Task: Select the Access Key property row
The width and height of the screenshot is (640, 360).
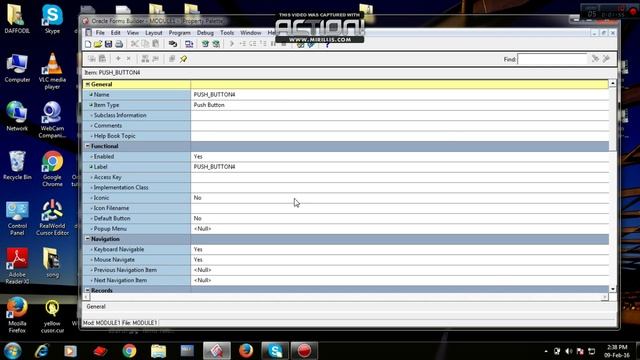Action: coord(346,177)
